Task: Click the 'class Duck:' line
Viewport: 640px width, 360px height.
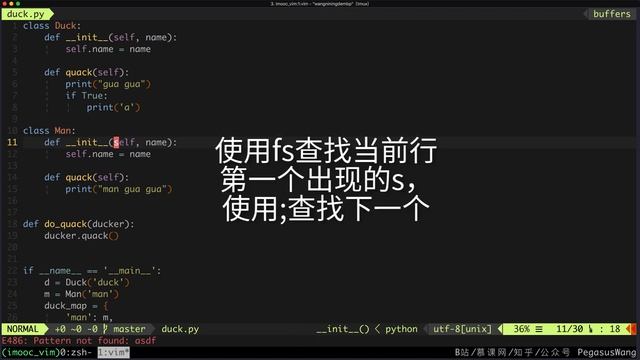Action: [52, 26]
